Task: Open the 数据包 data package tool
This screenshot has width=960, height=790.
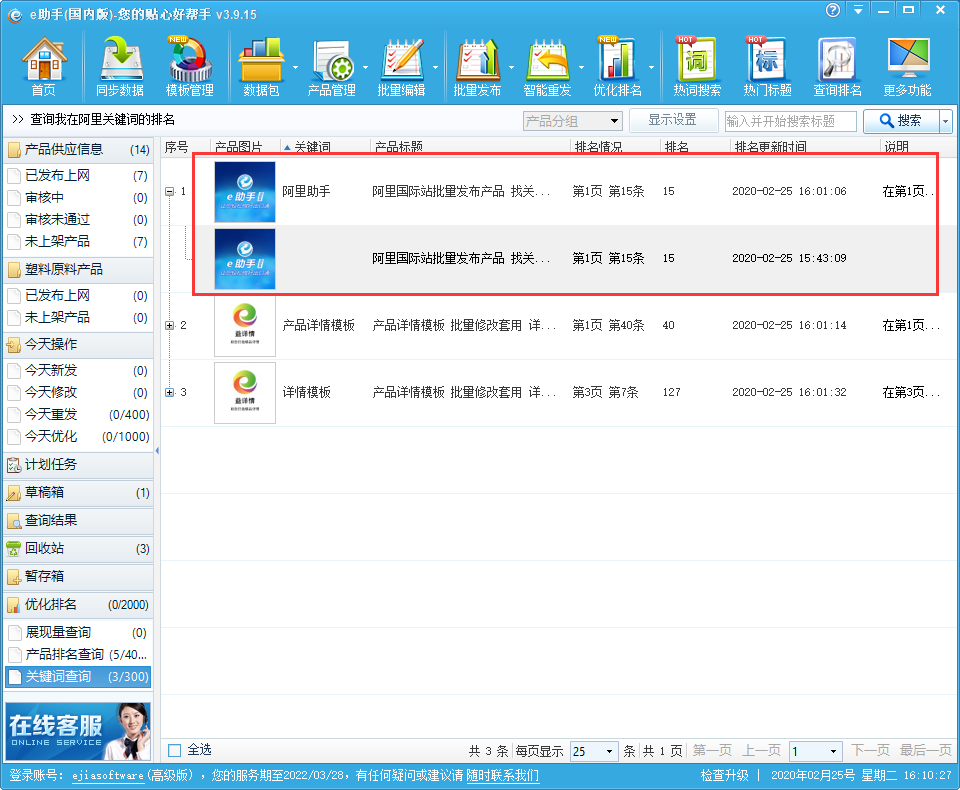Action: point(261,67)
